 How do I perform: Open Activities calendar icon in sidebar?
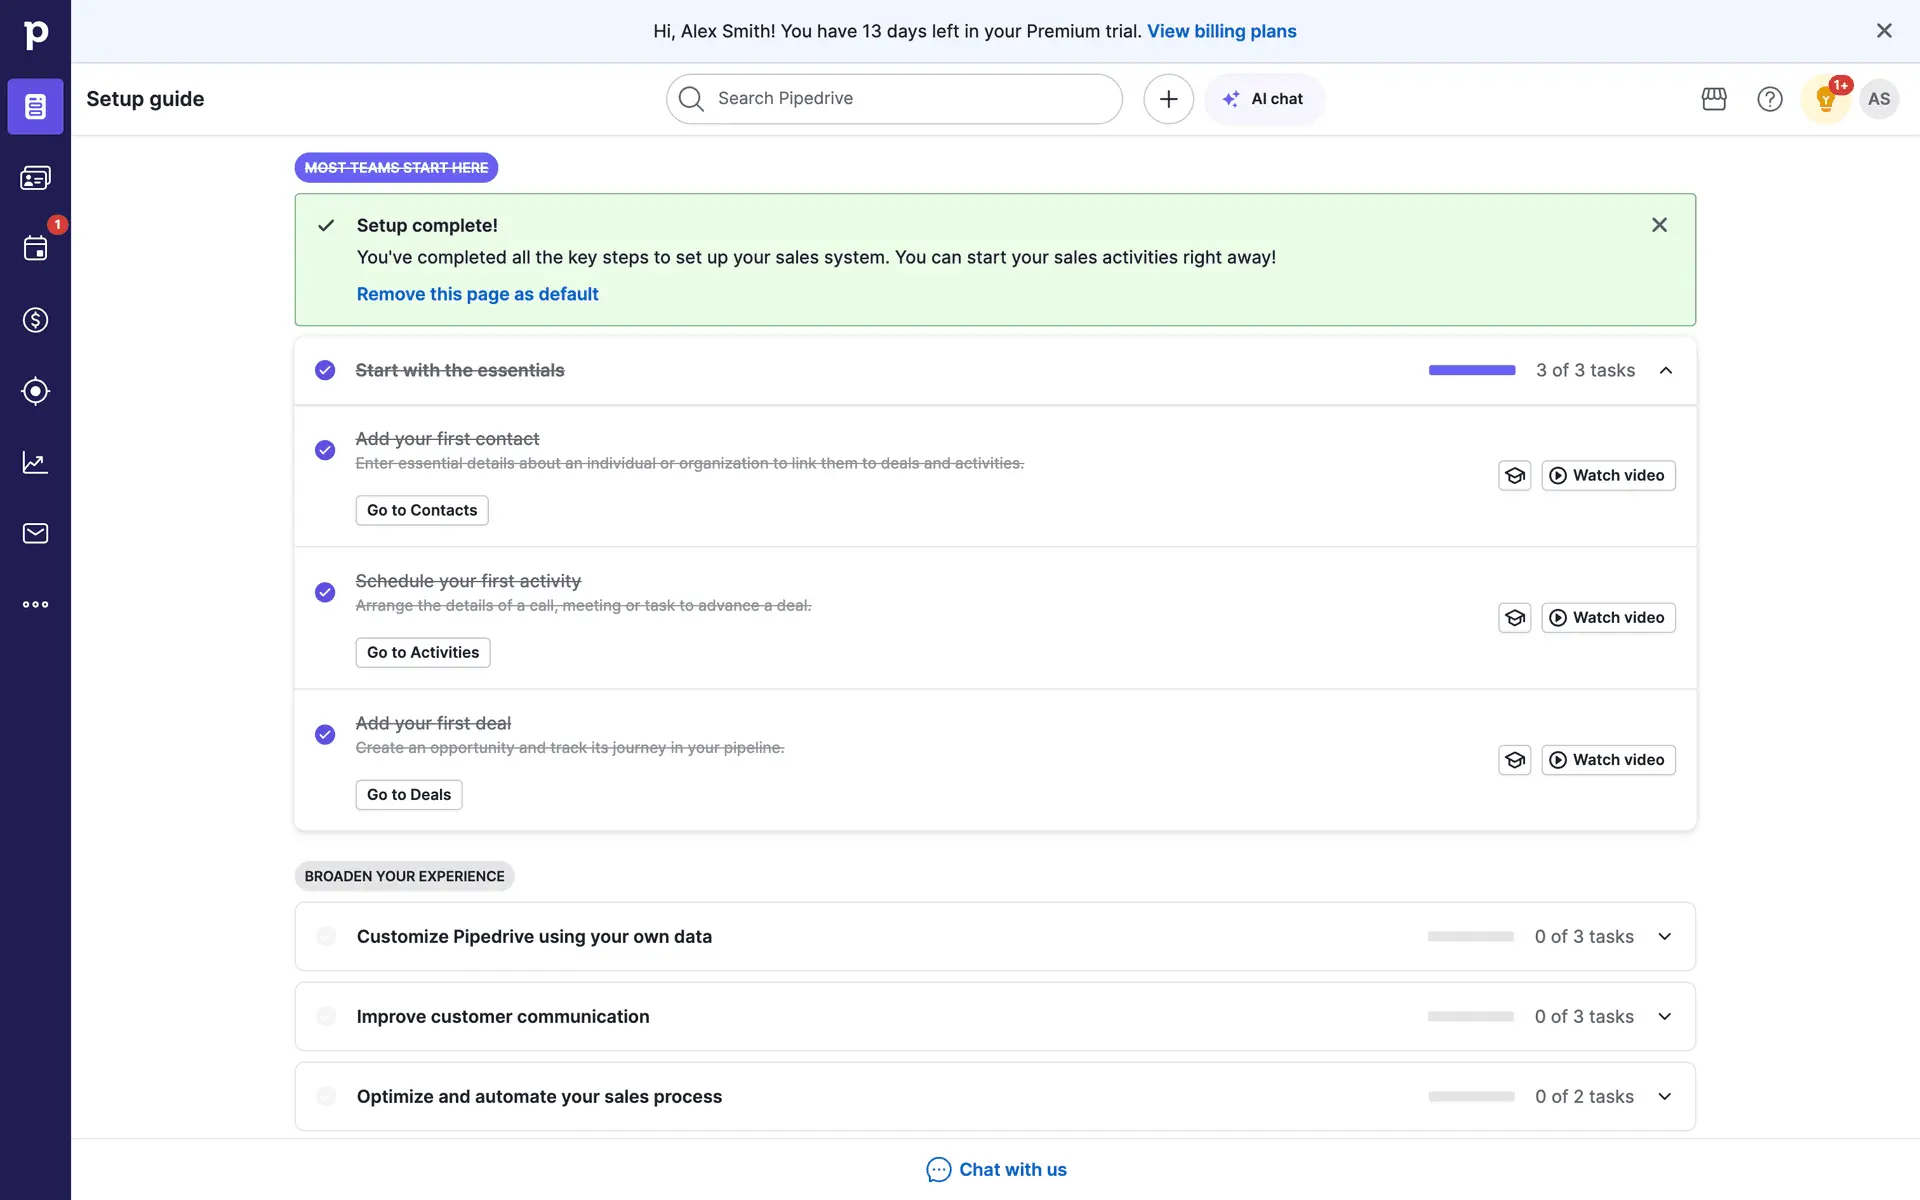[35, 248]
